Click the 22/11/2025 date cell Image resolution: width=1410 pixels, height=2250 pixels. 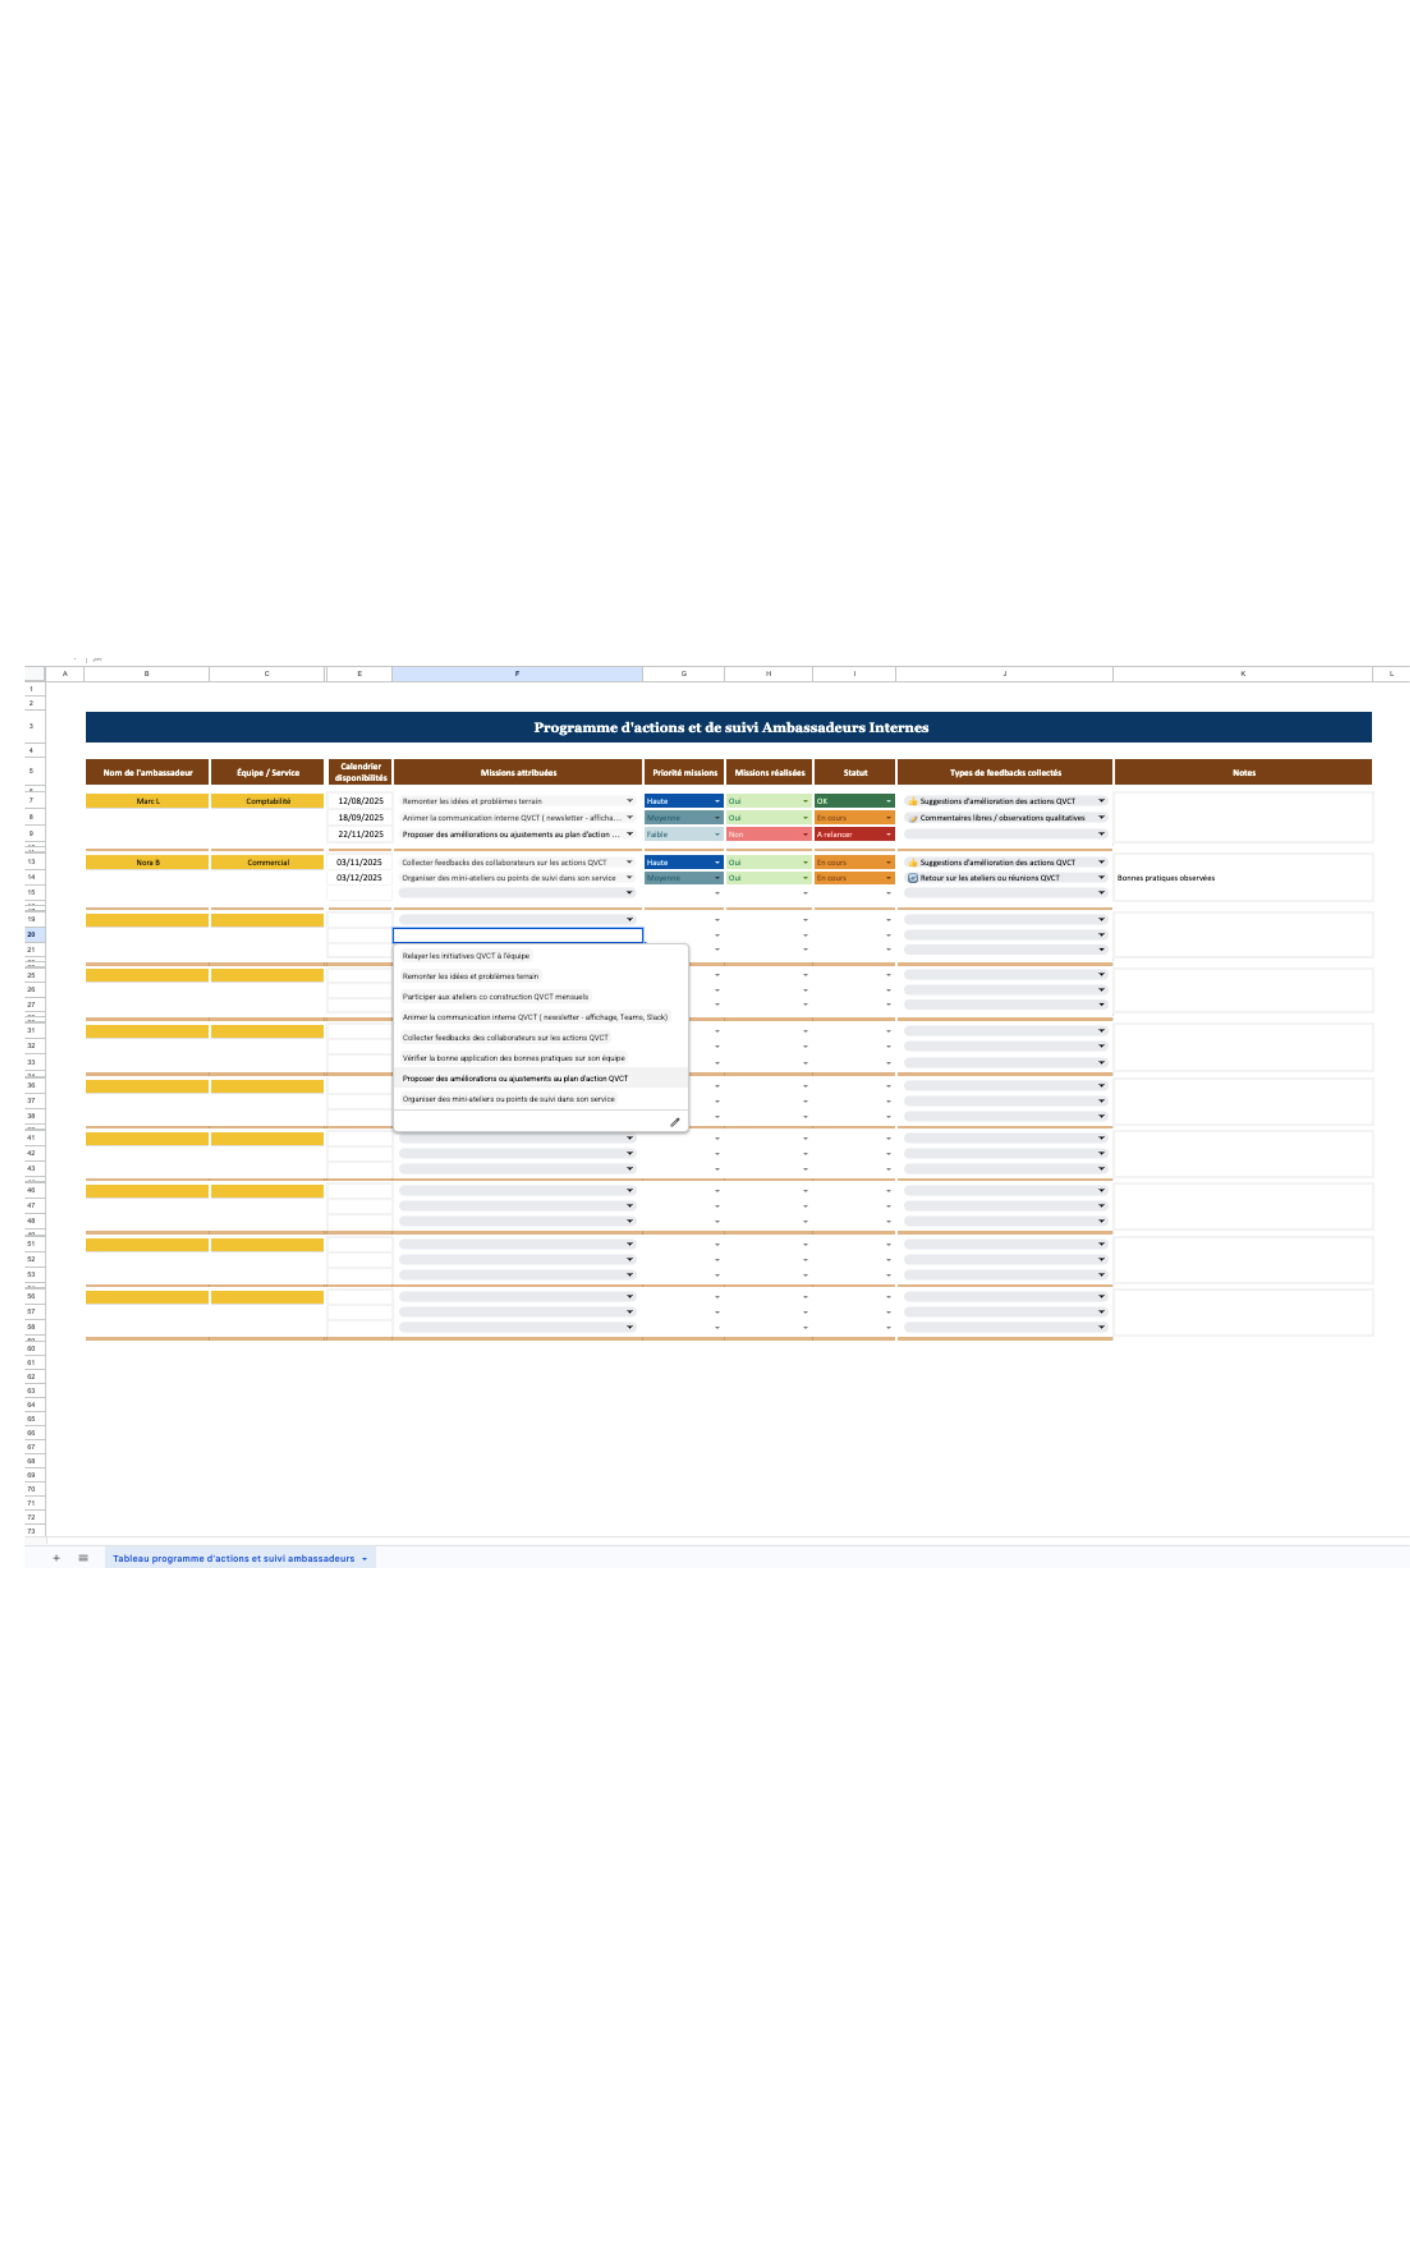[x=360, y=834]
